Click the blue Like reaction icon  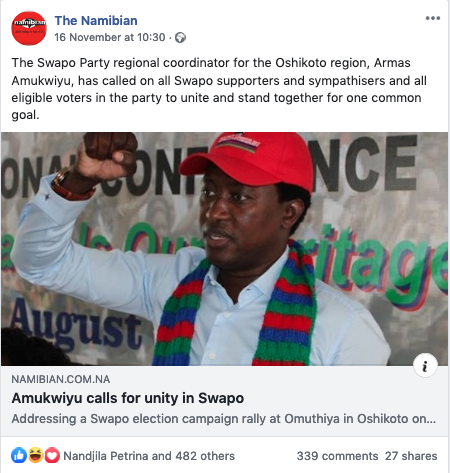[x=19, y=455]
